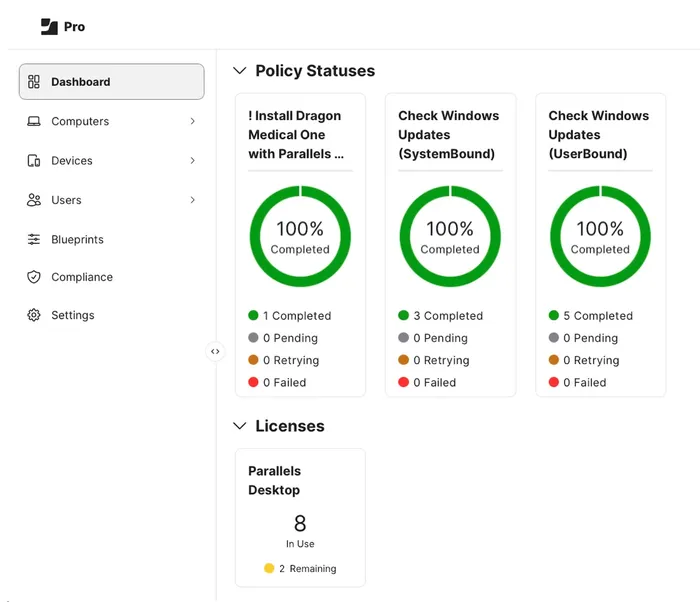Click the Compliance shield icon
Viewport: 700px width, 602px height.
coord(34,277)
